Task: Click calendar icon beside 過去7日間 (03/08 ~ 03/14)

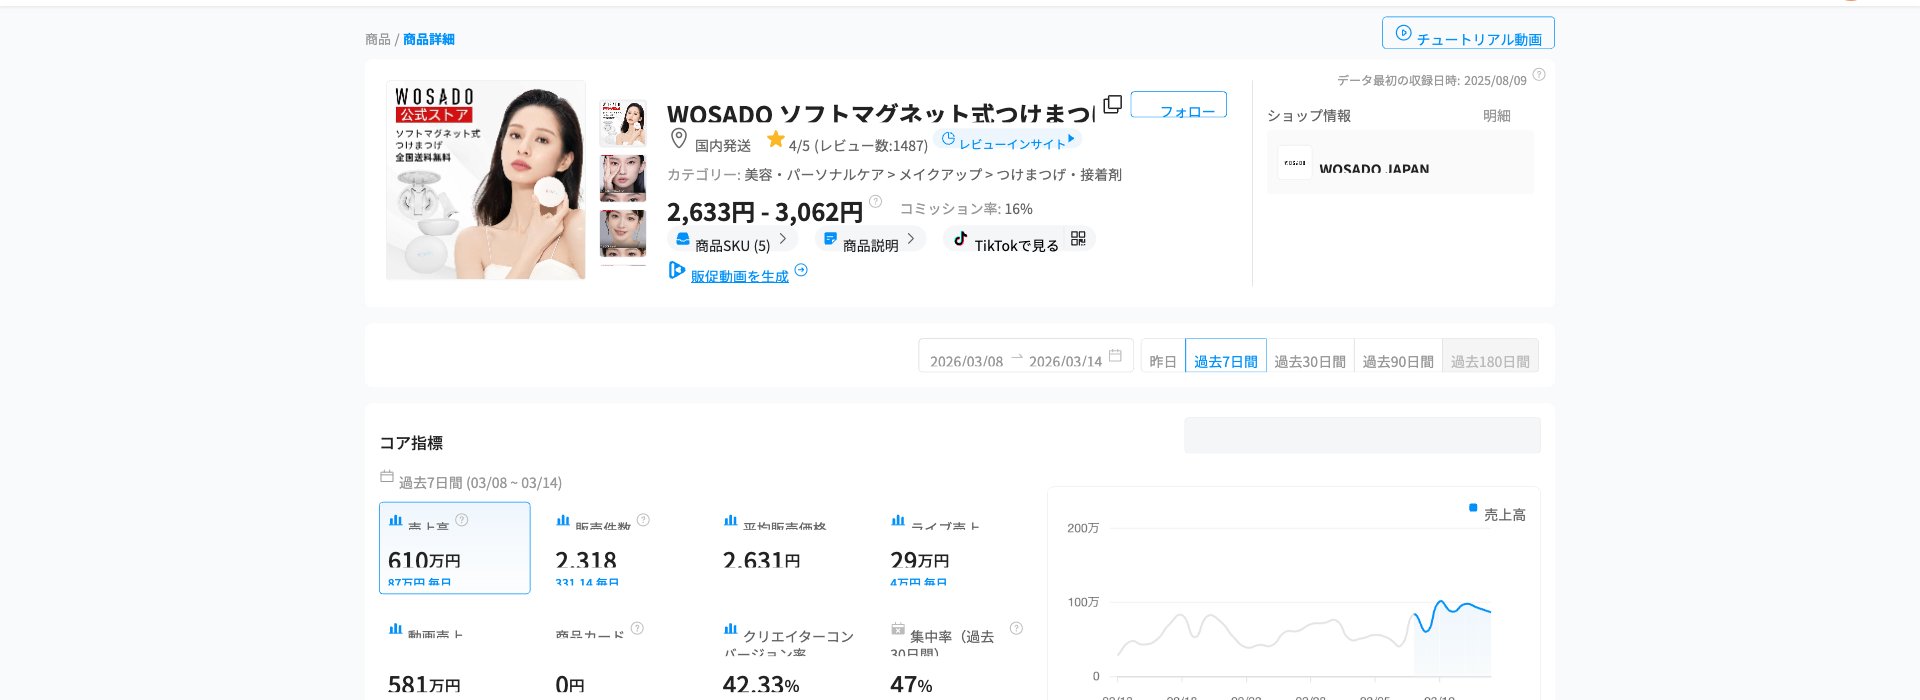Action: pos(387,476)
